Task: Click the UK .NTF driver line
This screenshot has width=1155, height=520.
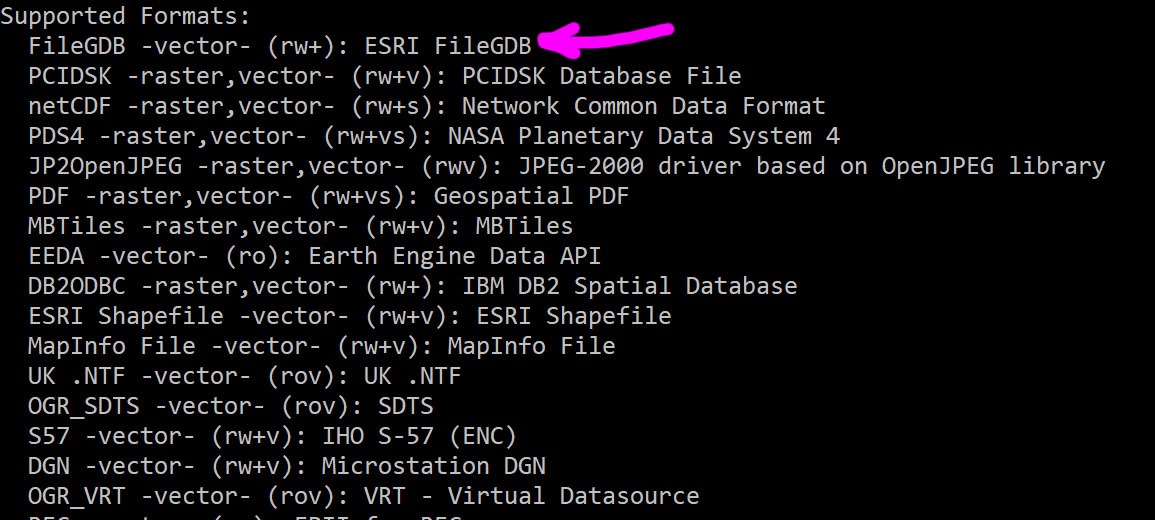Action: [x=245, y=377]
